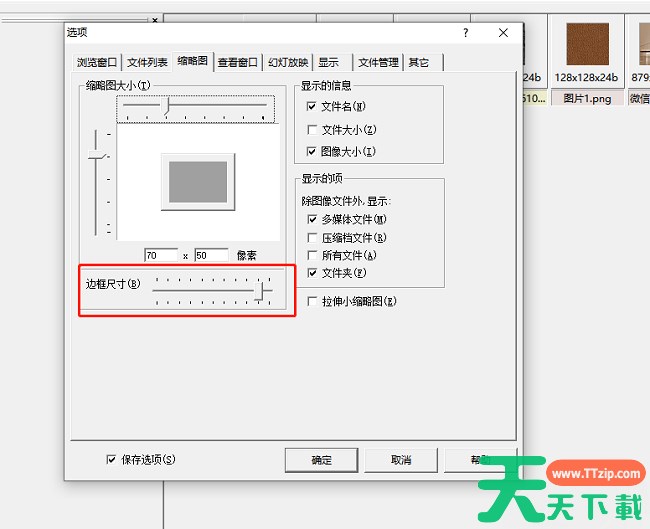Click the thumbnail height field showing 50
Screen dimensions: 650x529
(x=211, y=255)
